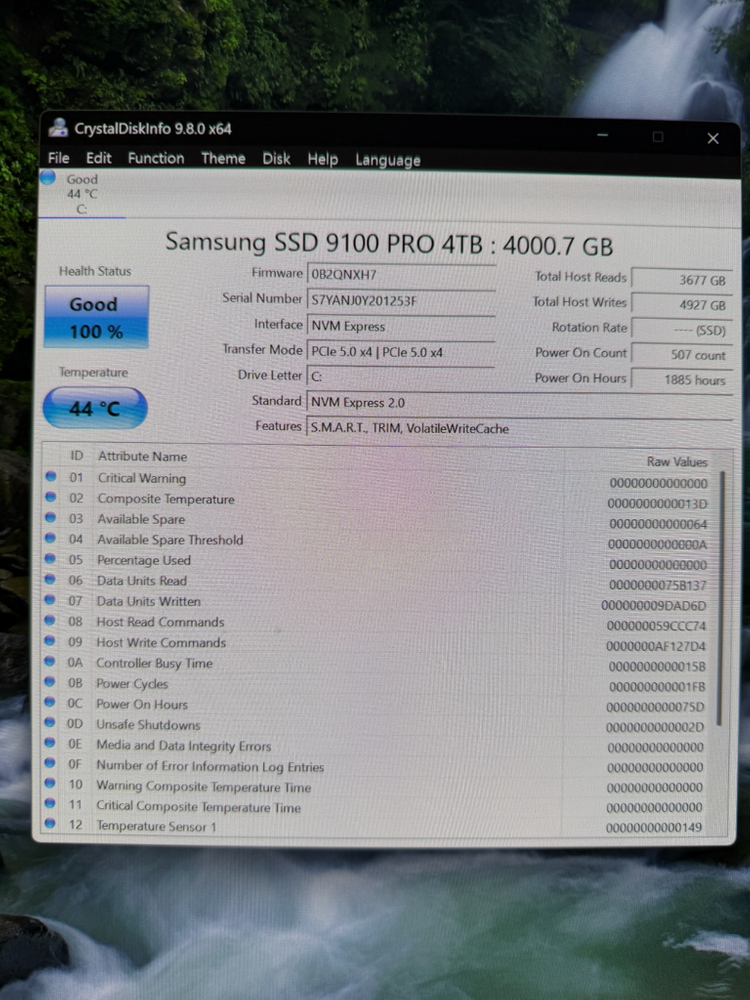This screenshot has width=750, height=1000.
Task: Click the blue status dot on drive tab
Action: pos(48,178)
